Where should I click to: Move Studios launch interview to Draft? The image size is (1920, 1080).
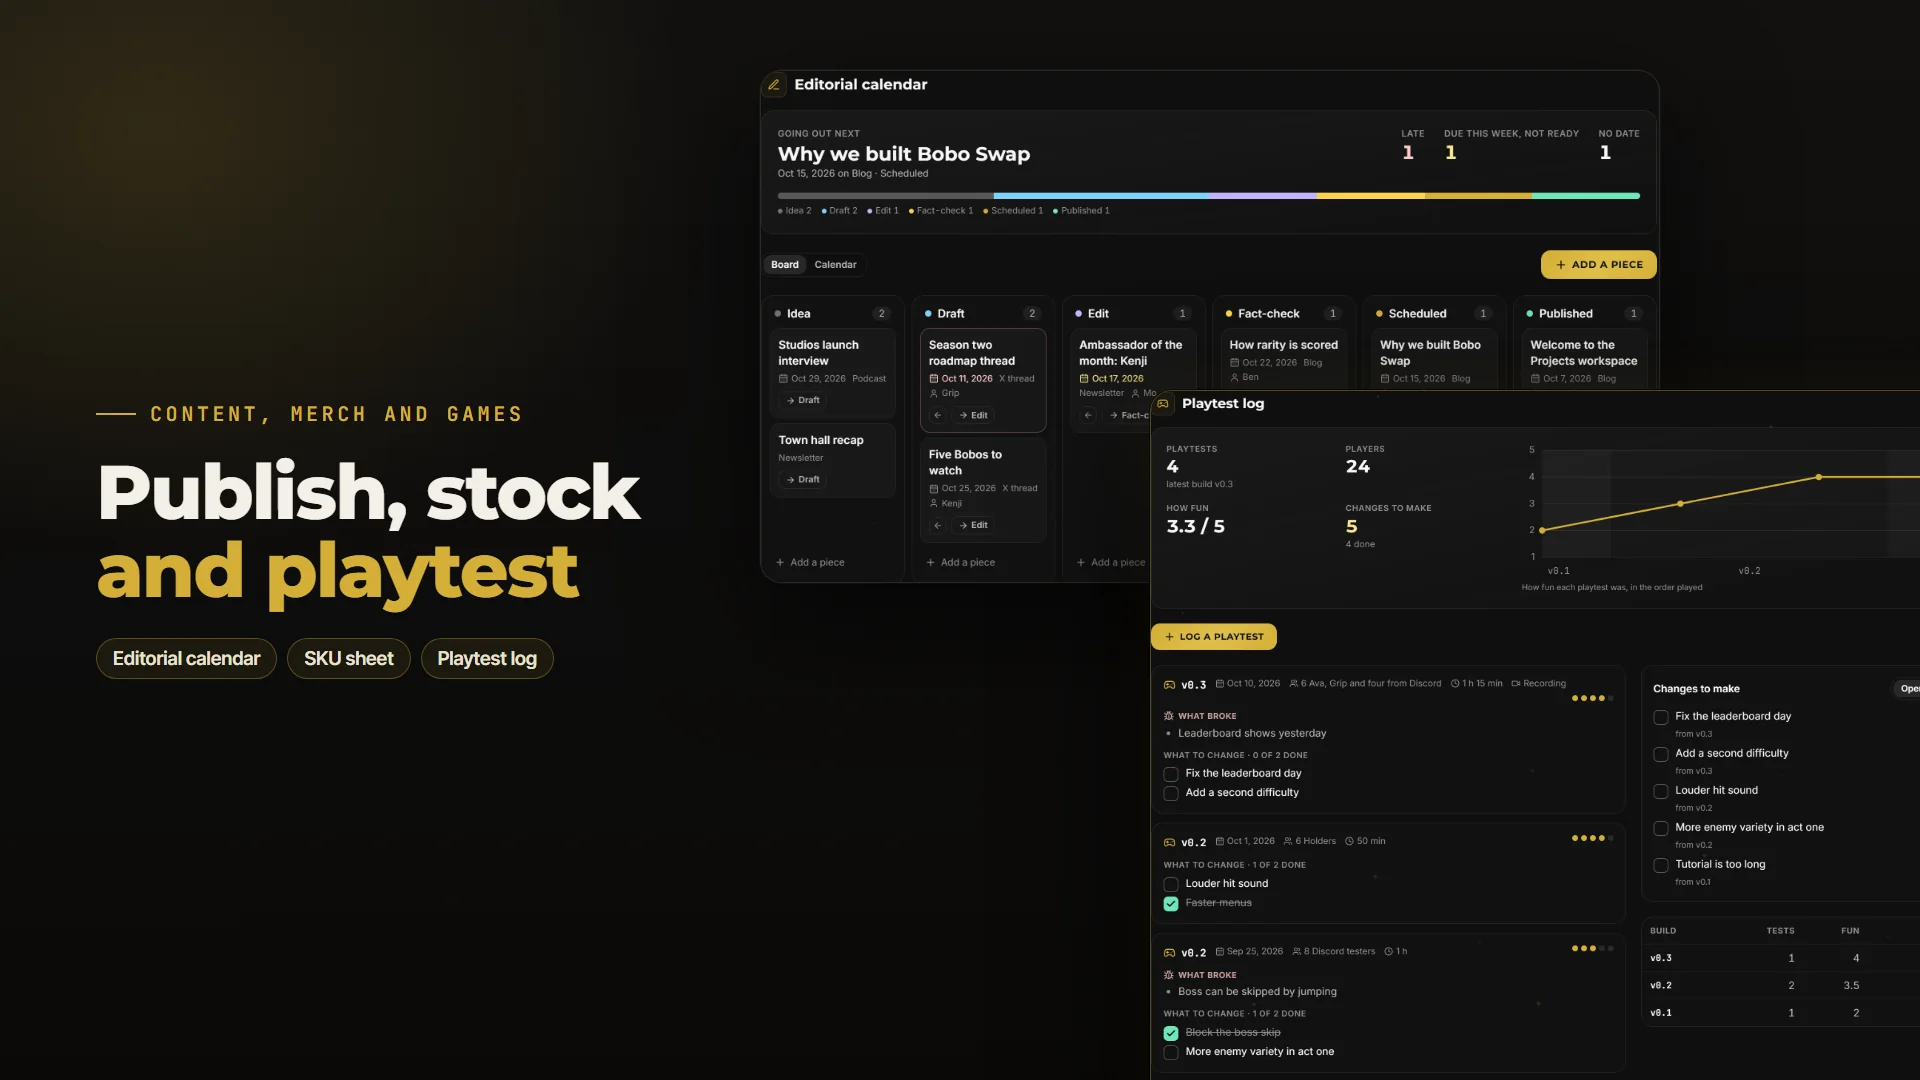coord(803,401)
